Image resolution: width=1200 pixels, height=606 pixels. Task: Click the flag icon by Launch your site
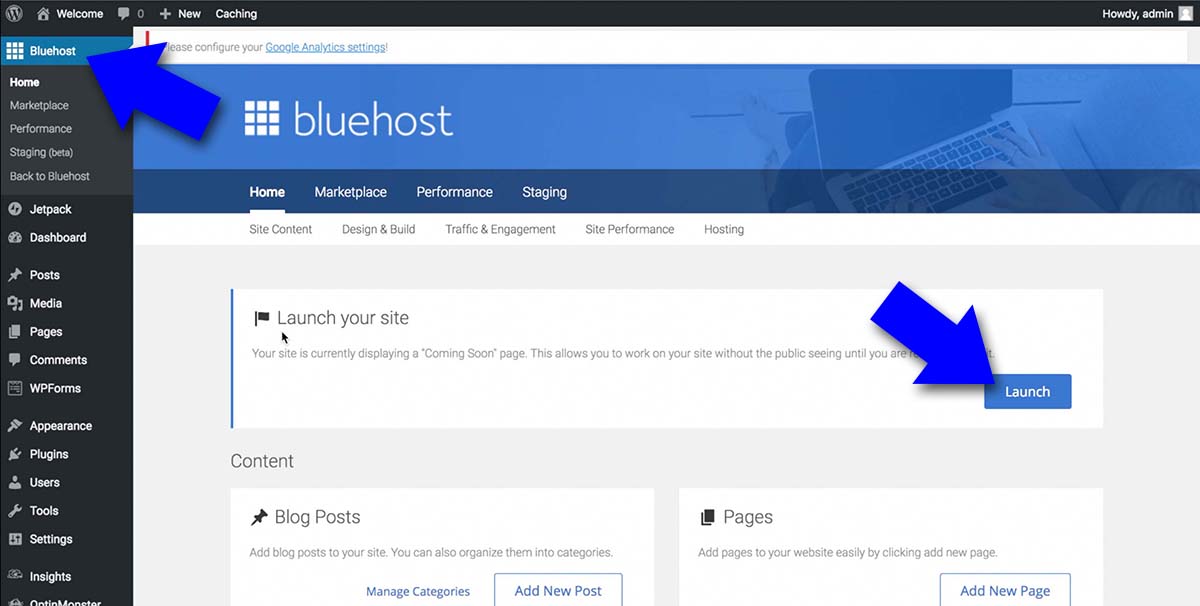point(262,319)
